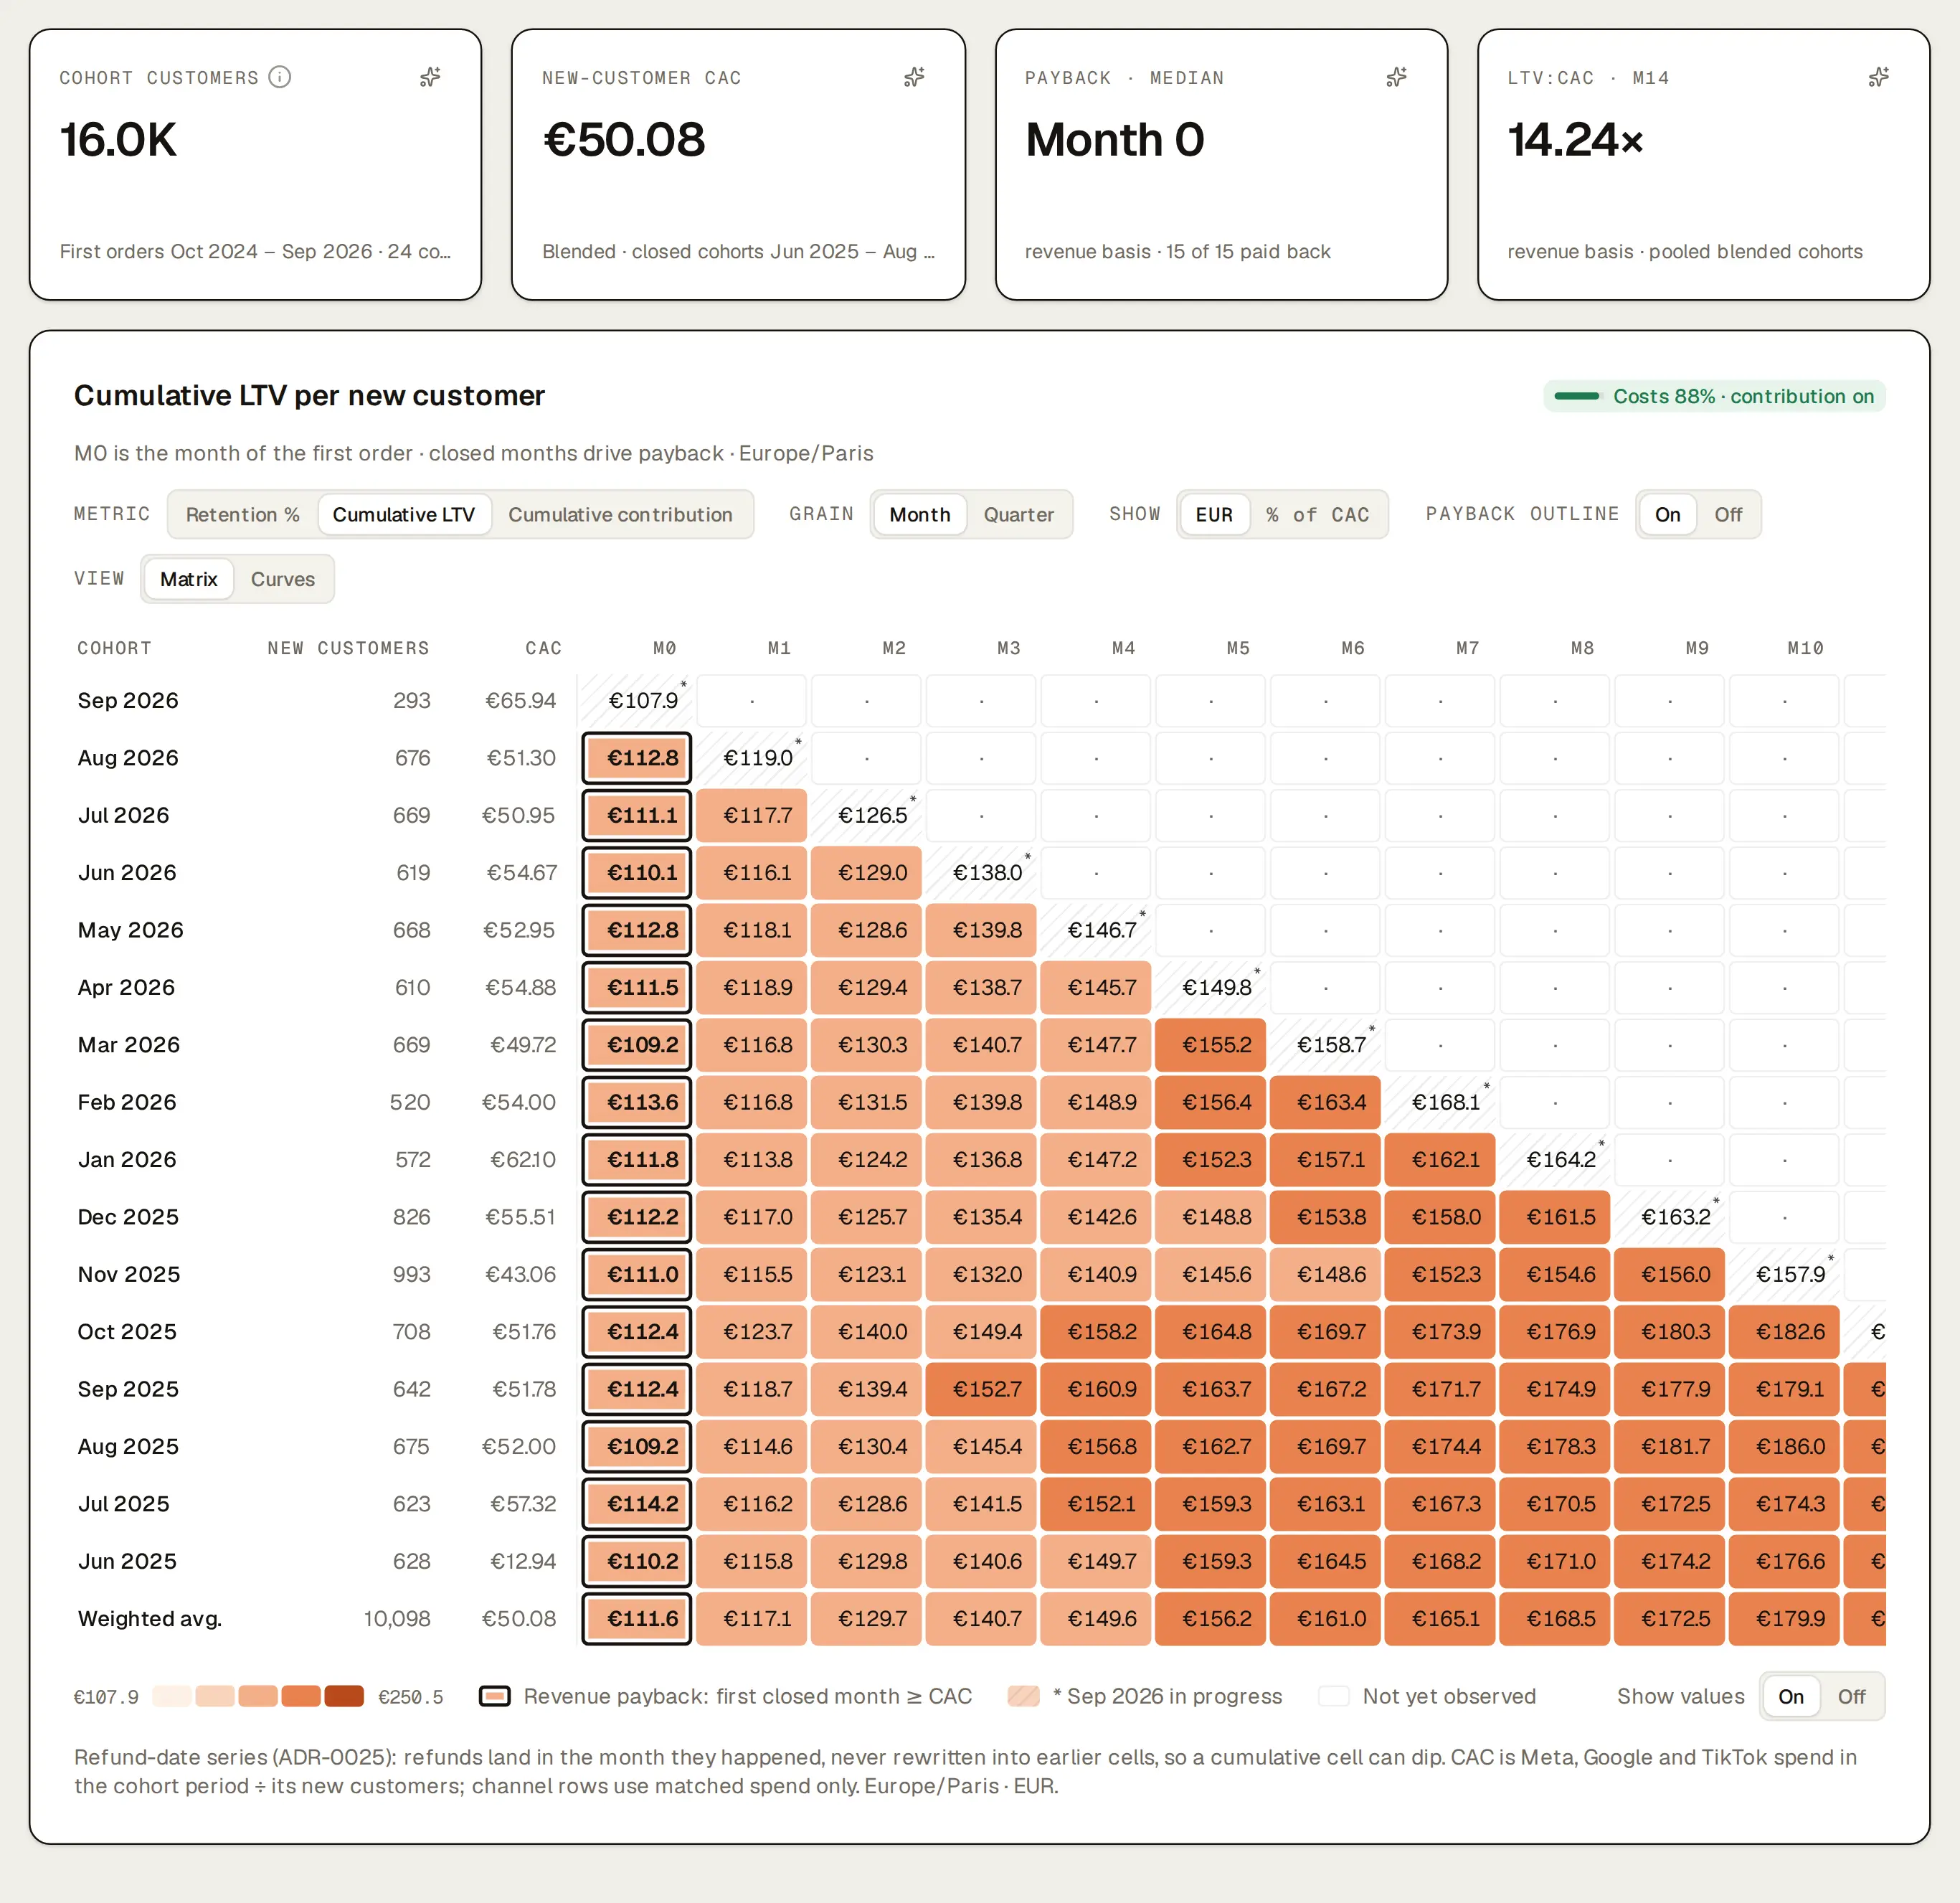The height and width of the screenshot is (1903, 1960).
Task: Click Sep 2026 M0 cell €107.9
Action: pyautogui.click(x=637, y=700)
